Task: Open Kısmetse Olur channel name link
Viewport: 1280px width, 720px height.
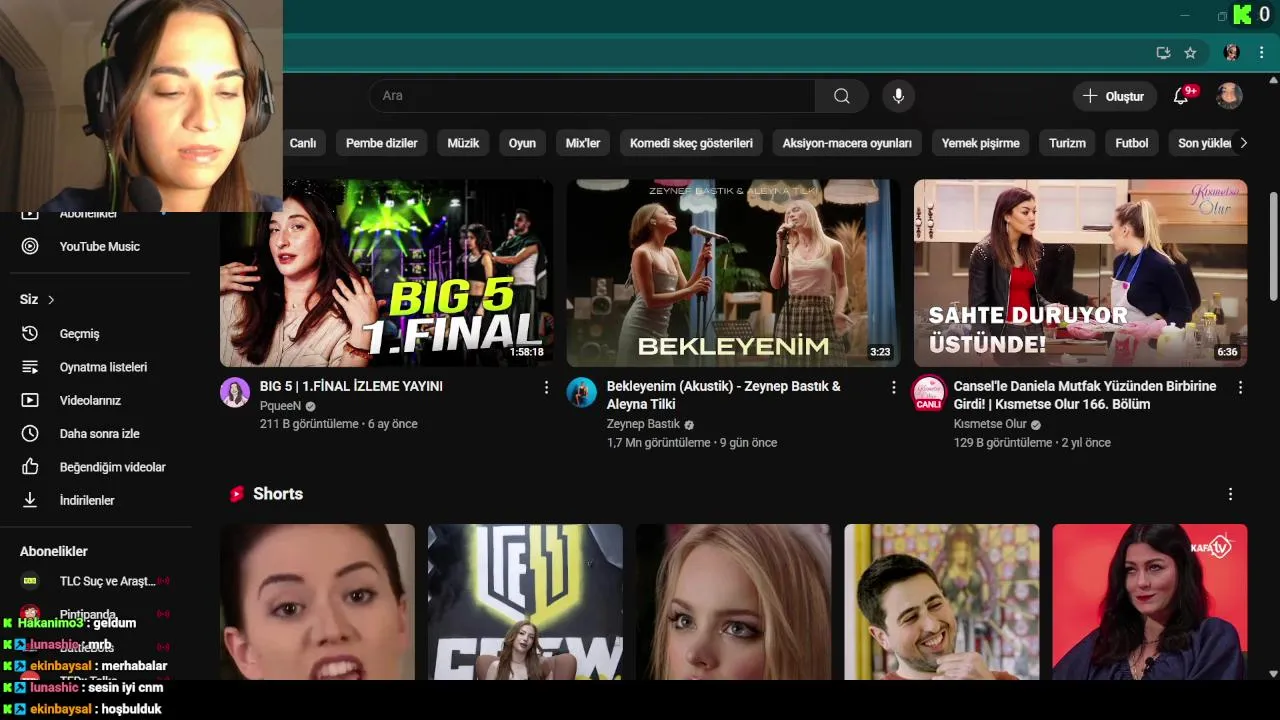Action: [990, 424]
